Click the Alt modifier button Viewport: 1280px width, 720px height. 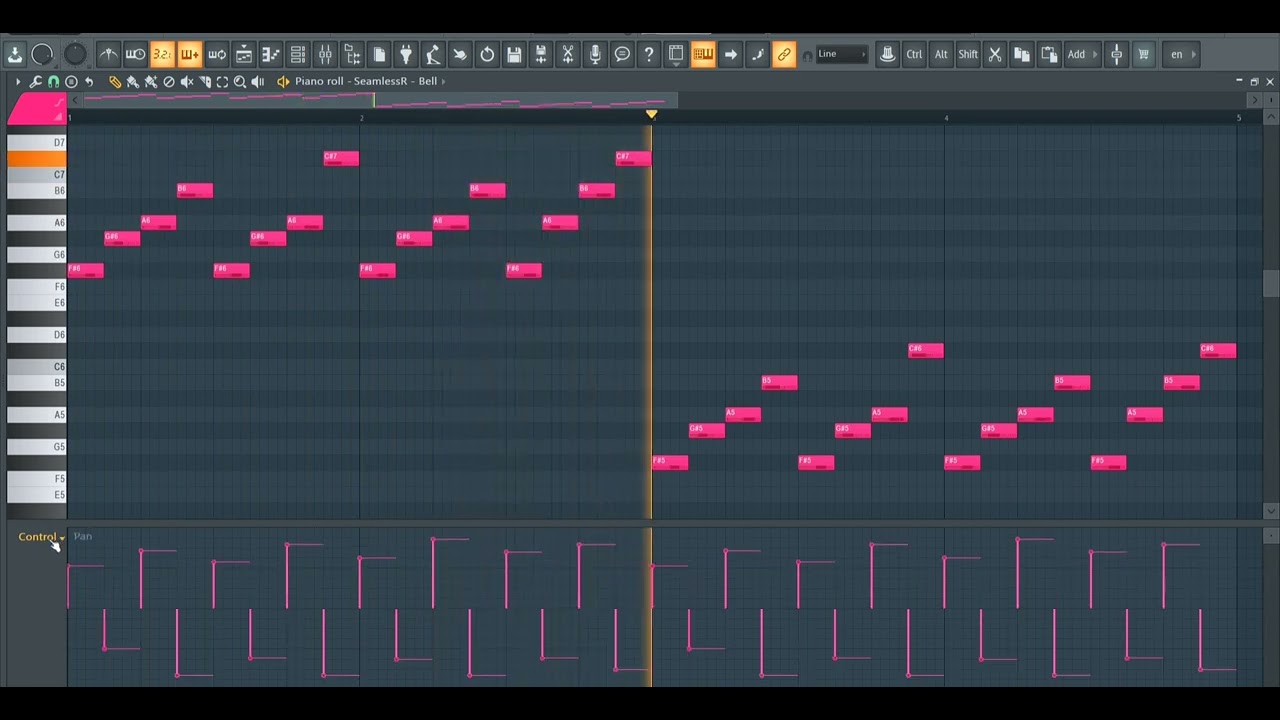pos(941,54)
